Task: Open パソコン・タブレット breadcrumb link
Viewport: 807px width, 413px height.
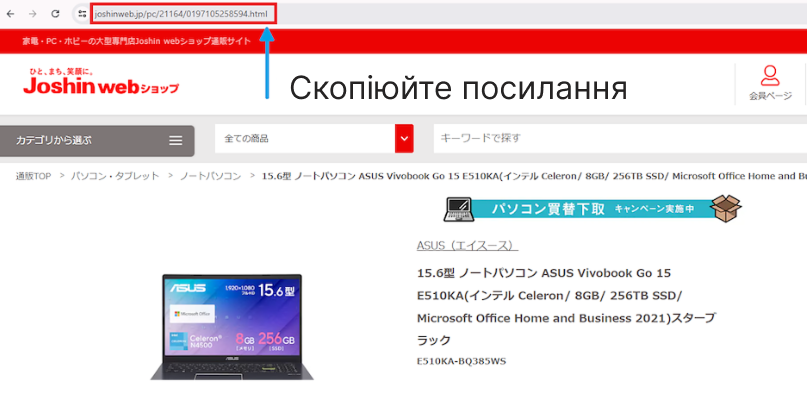Action: (115, 176)
